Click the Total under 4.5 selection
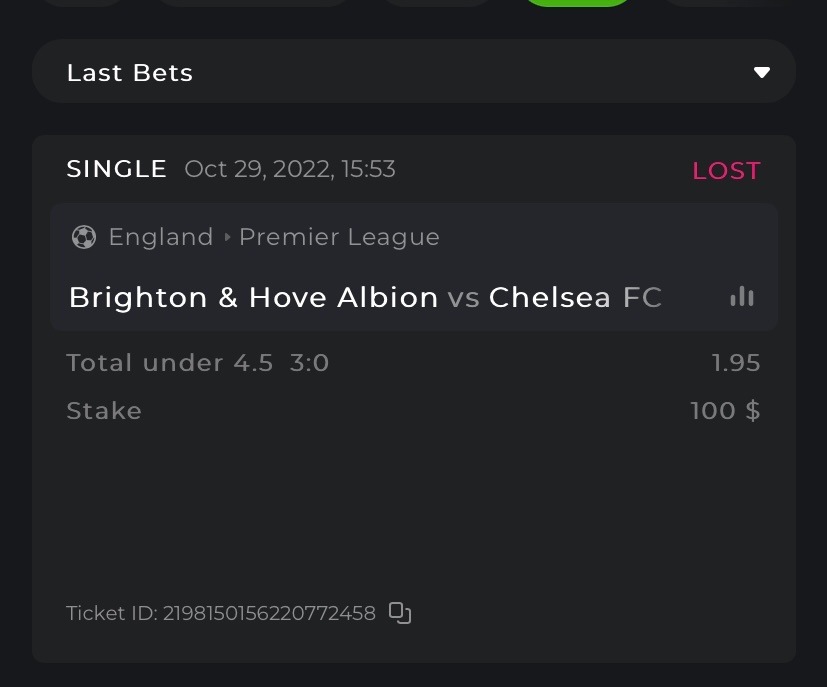 click(169, 362)
